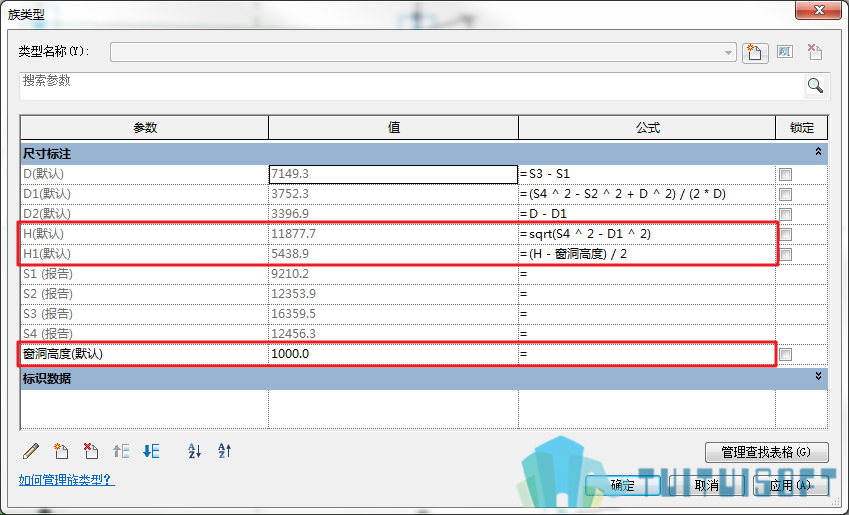Expand the 标识数据 group
Screen dimensions: 849x515
pyautogui.click(x=818, y=376)
